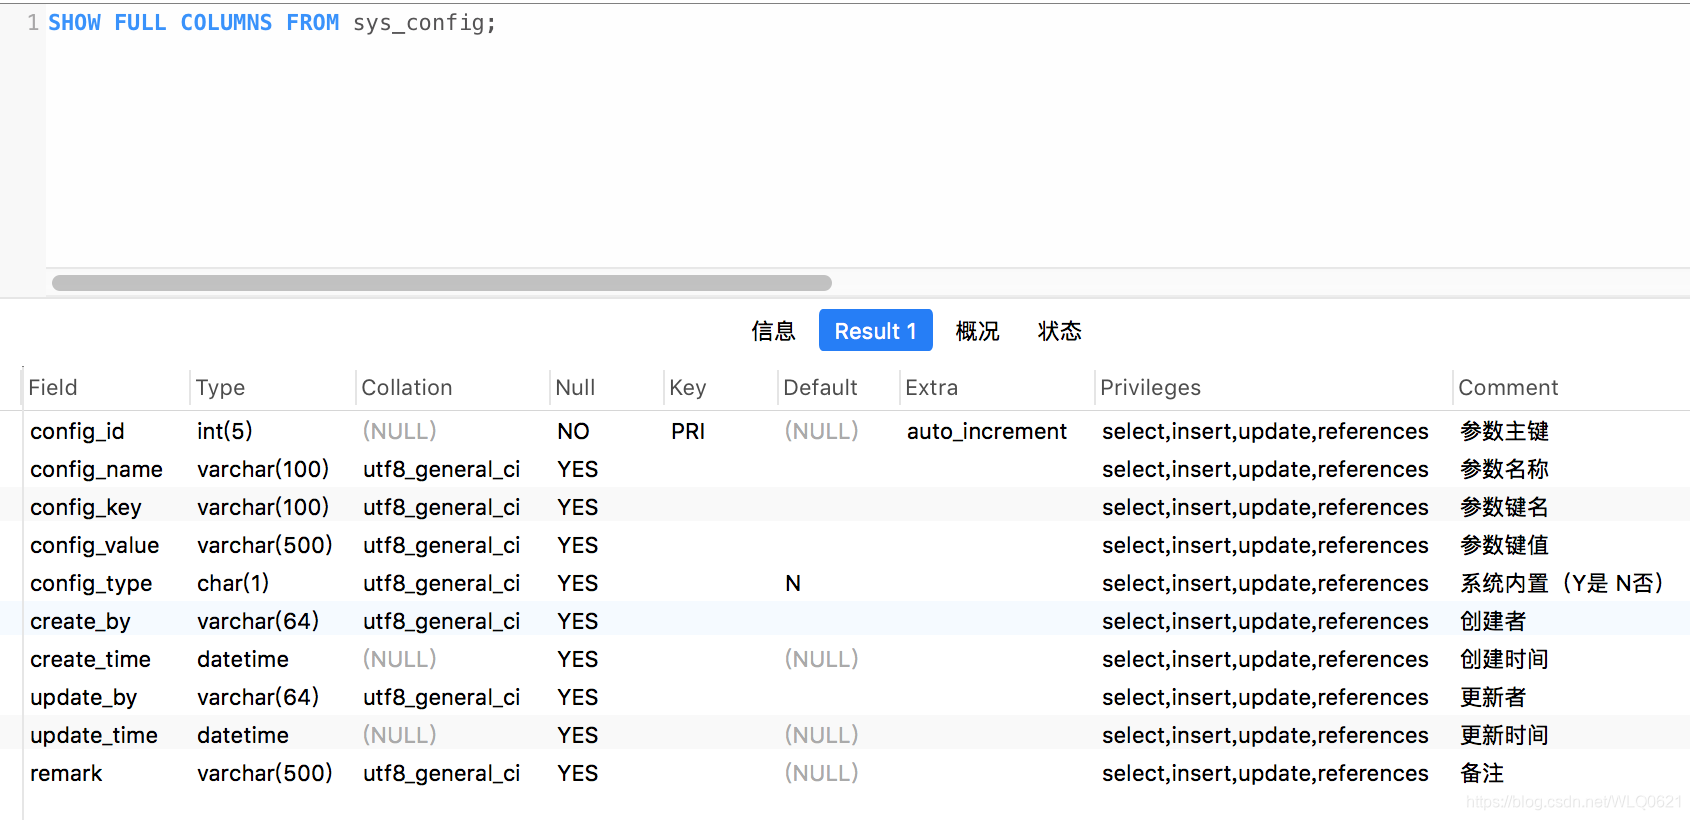1690x820 pixels.
Task: Open the 概况 tab
Action: point(977,331)
